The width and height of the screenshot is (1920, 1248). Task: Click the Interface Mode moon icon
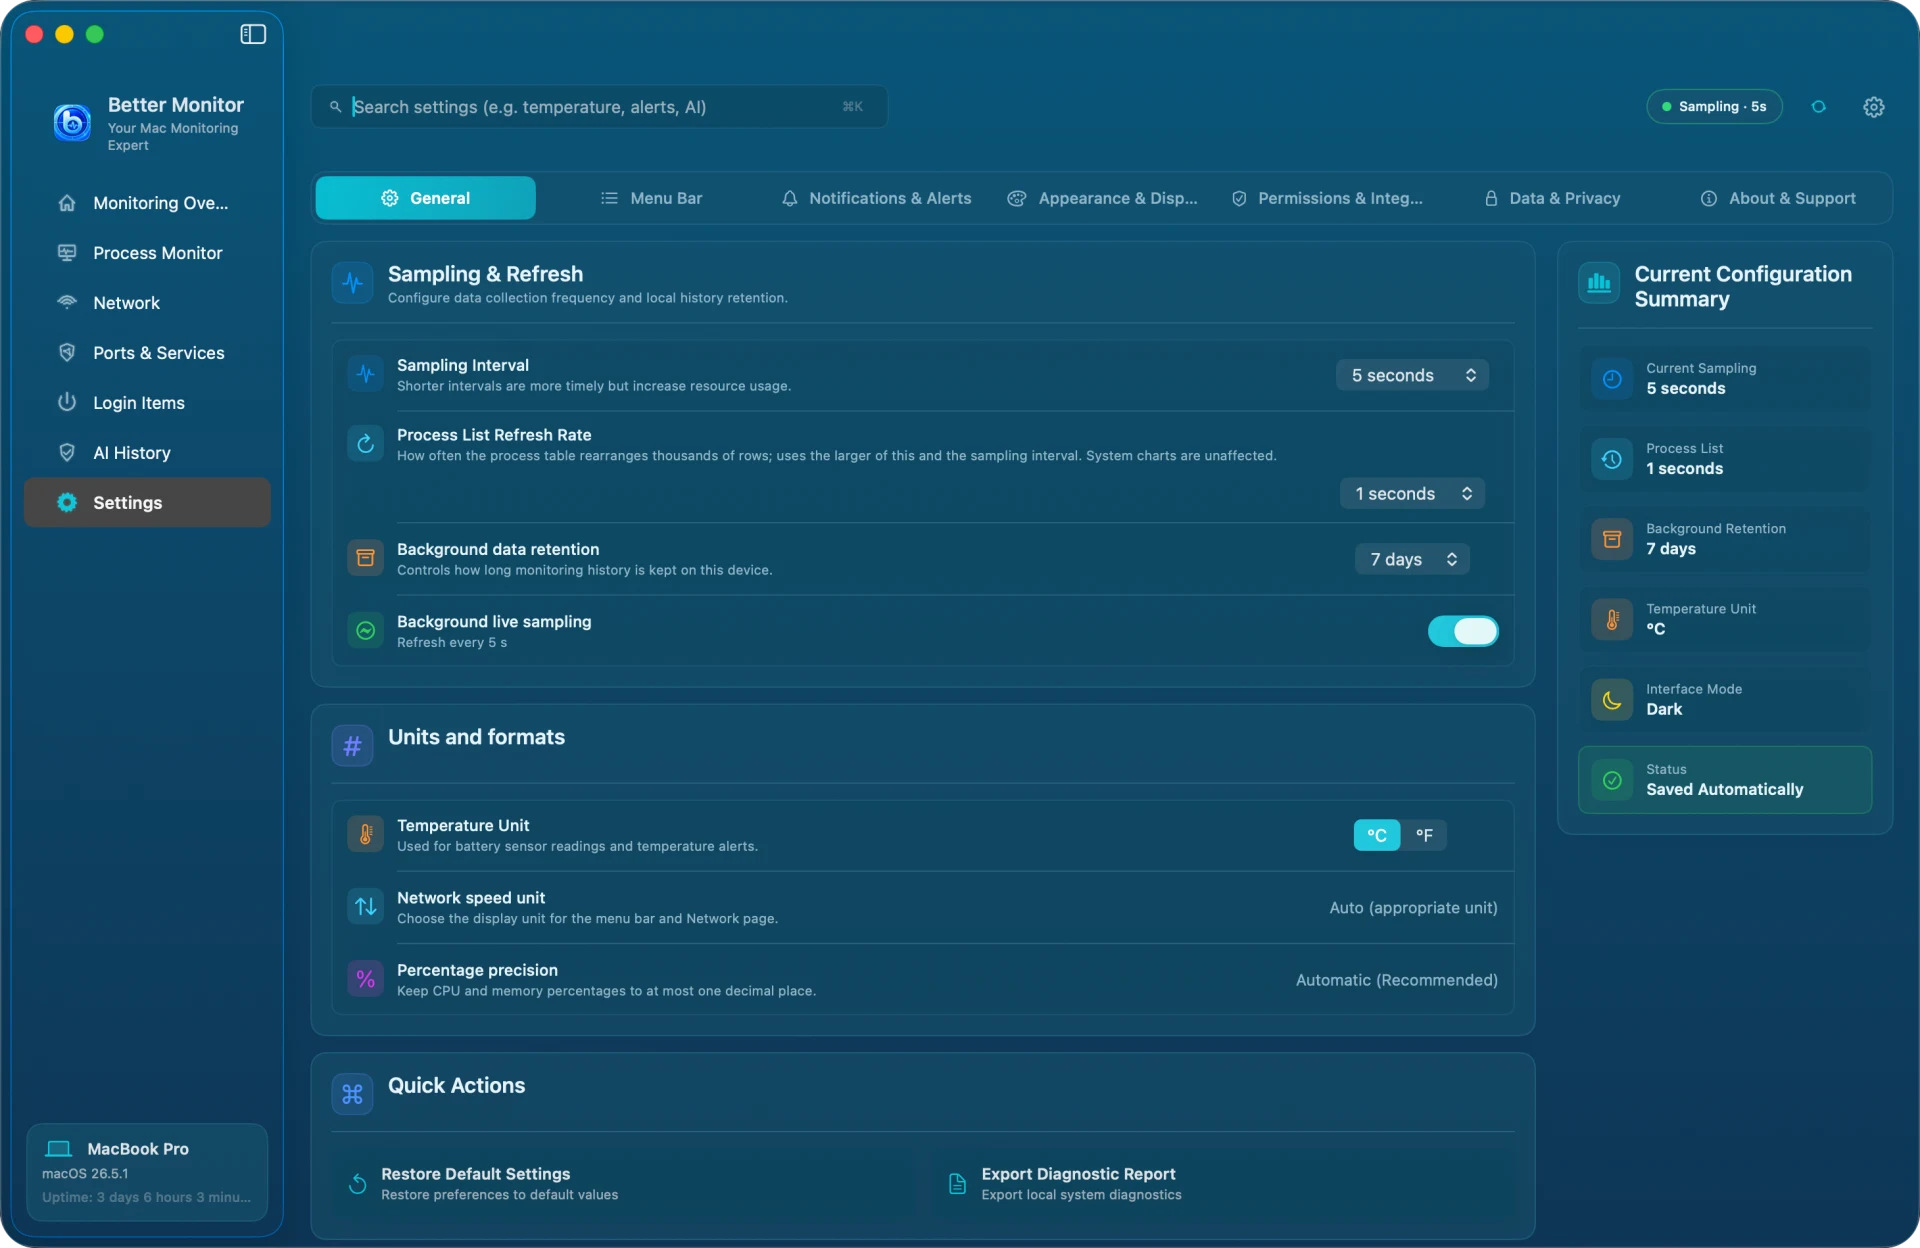1612,700
